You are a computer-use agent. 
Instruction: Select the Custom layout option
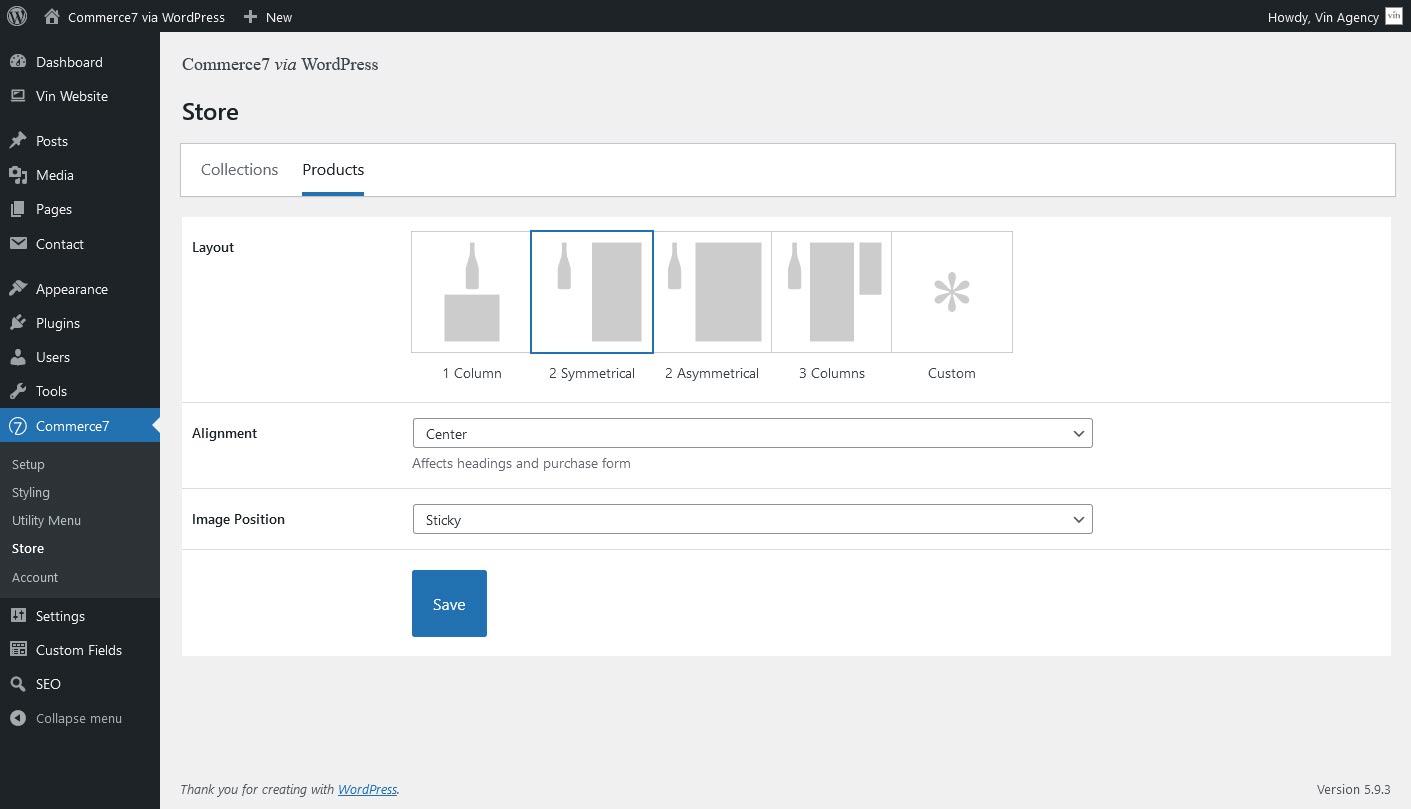point(951,292)
